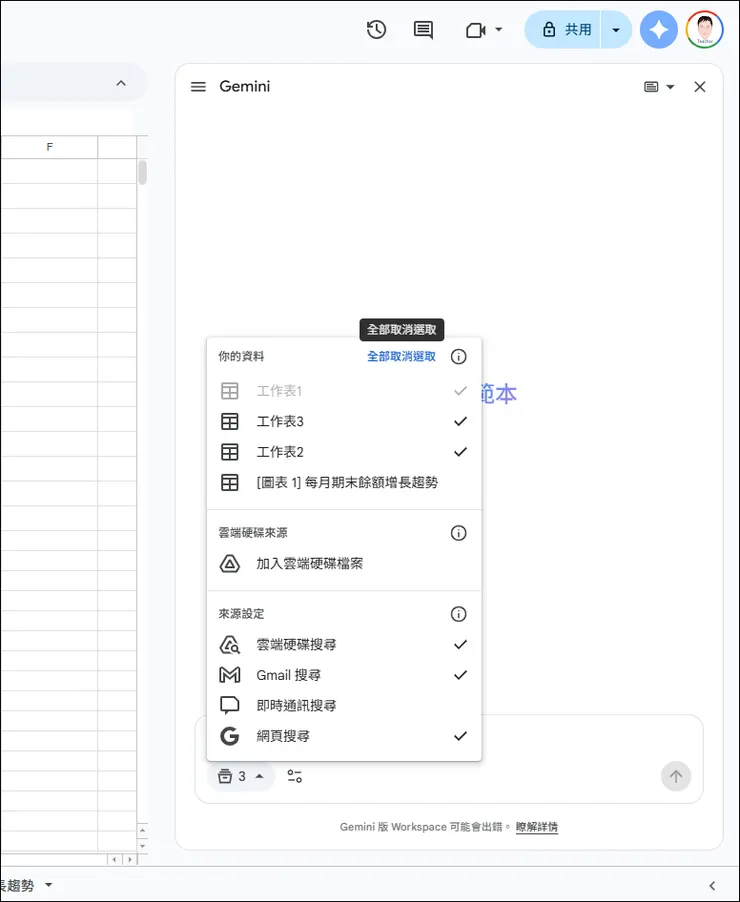The image size is (740, 902).
Task: Collapse the toolbar with the up chevron
Action: tap(121, 83)
